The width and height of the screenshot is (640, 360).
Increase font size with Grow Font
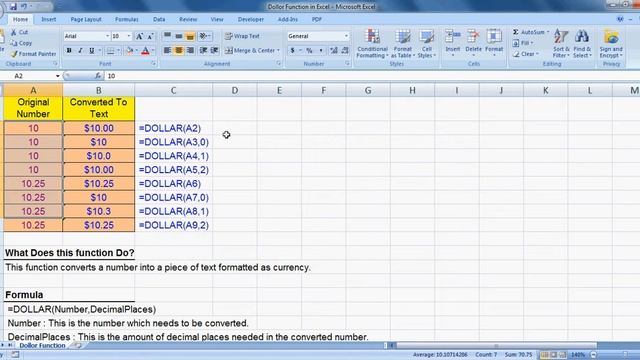pyautogui.click(x=140, y=36)
